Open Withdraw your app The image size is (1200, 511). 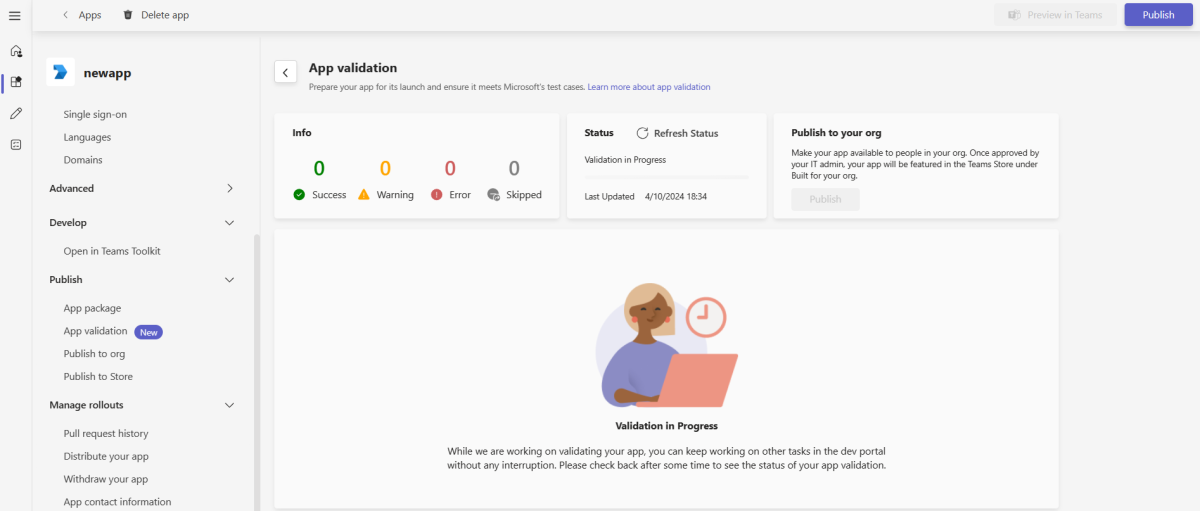click(x=105, y=479)
